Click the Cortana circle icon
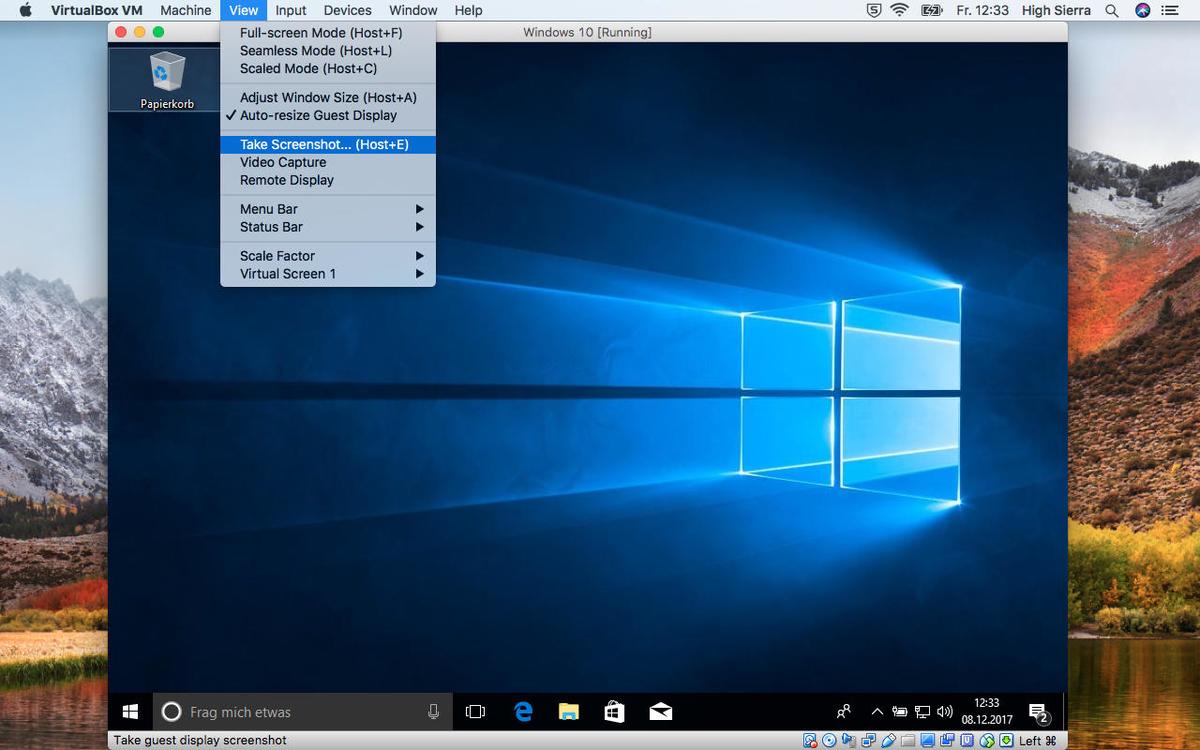 [171, 712]
